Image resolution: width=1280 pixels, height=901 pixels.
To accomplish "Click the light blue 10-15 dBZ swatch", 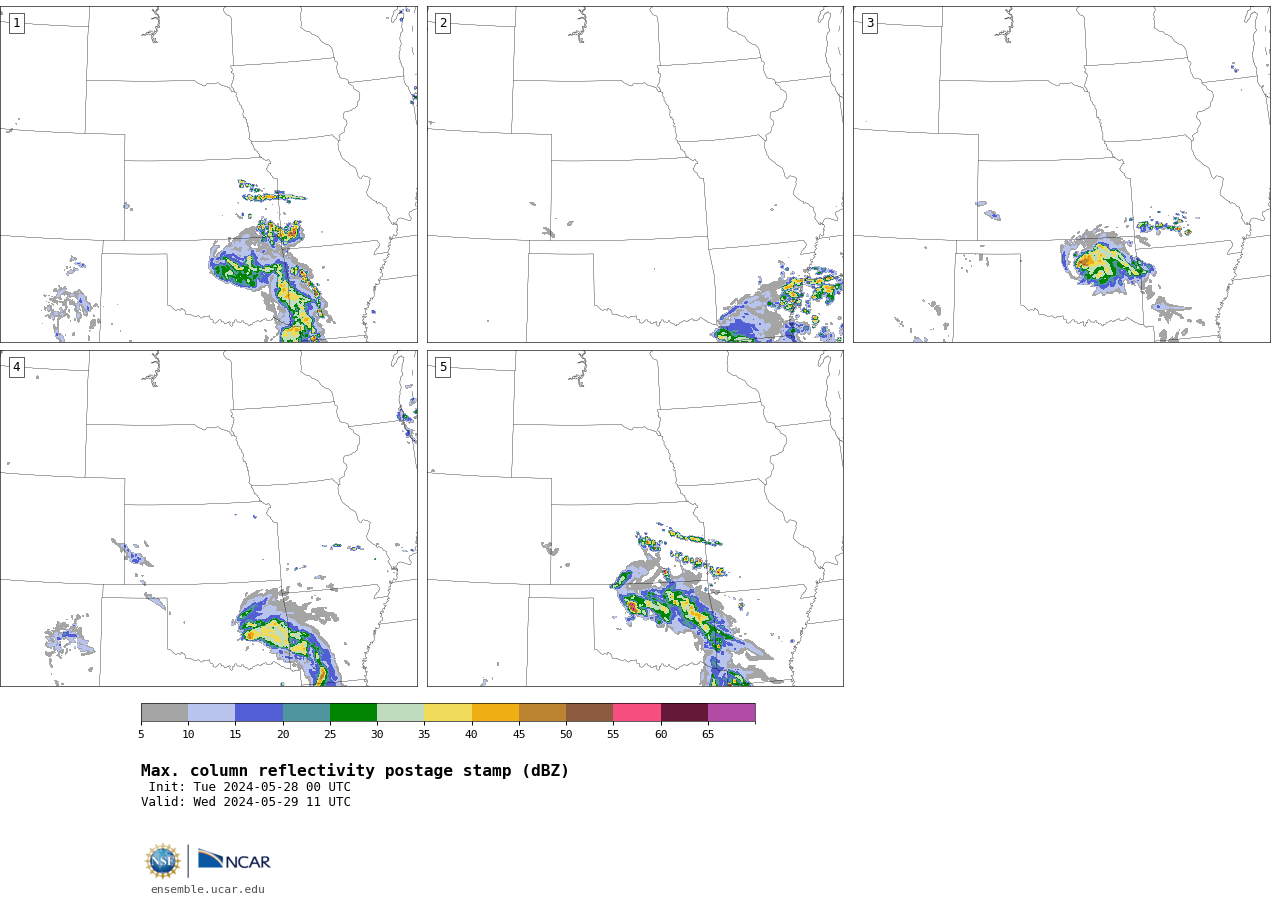I will click(211, 713).
